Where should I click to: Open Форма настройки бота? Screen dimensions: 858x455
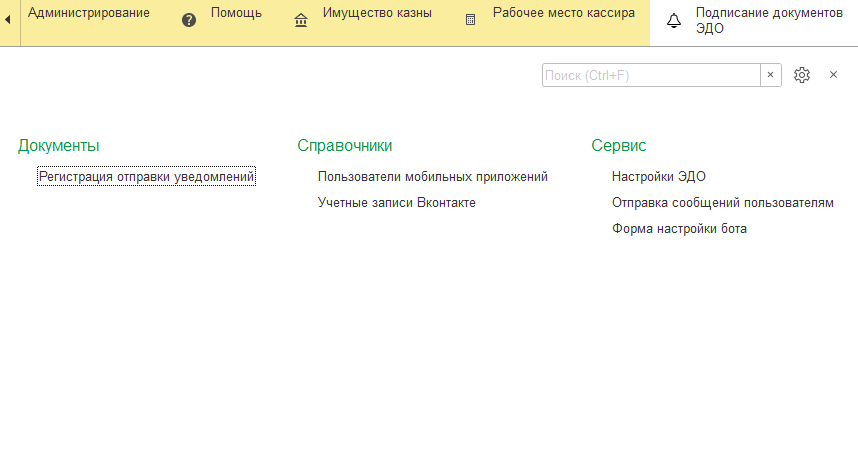[x=679, y=229]
